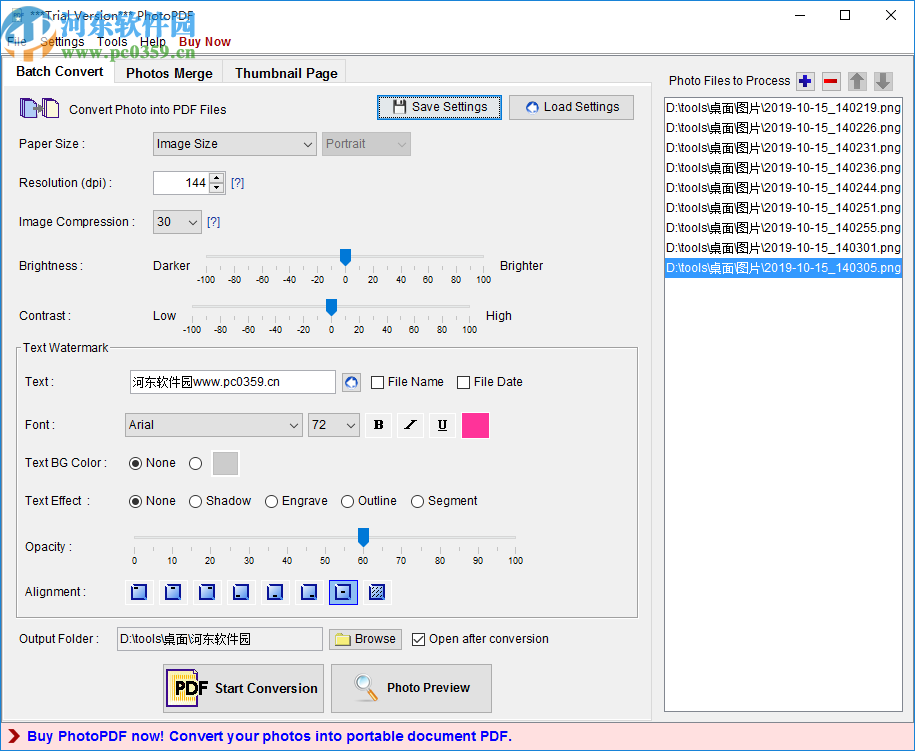The width and height of the screenshot is (915, 751).
Task: Enable the File Date watermark checkbox
Action: 463,382
